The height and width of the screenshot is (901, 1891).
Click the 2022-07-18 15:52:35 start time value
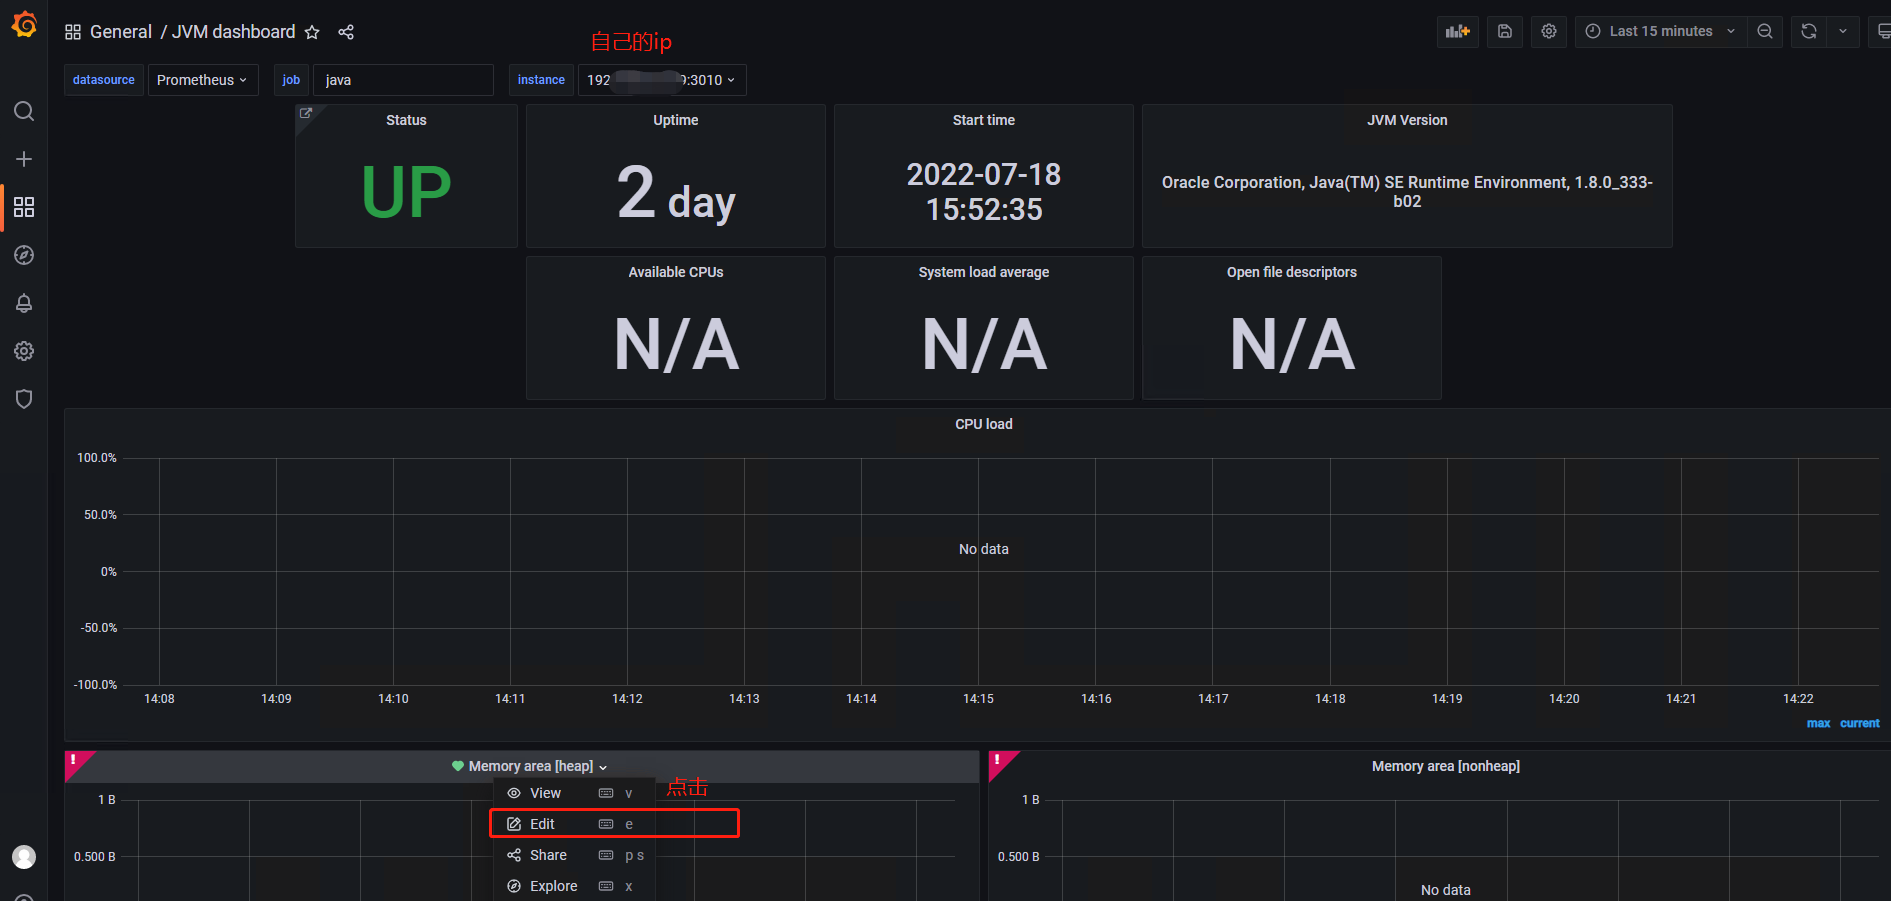[984, 192]
